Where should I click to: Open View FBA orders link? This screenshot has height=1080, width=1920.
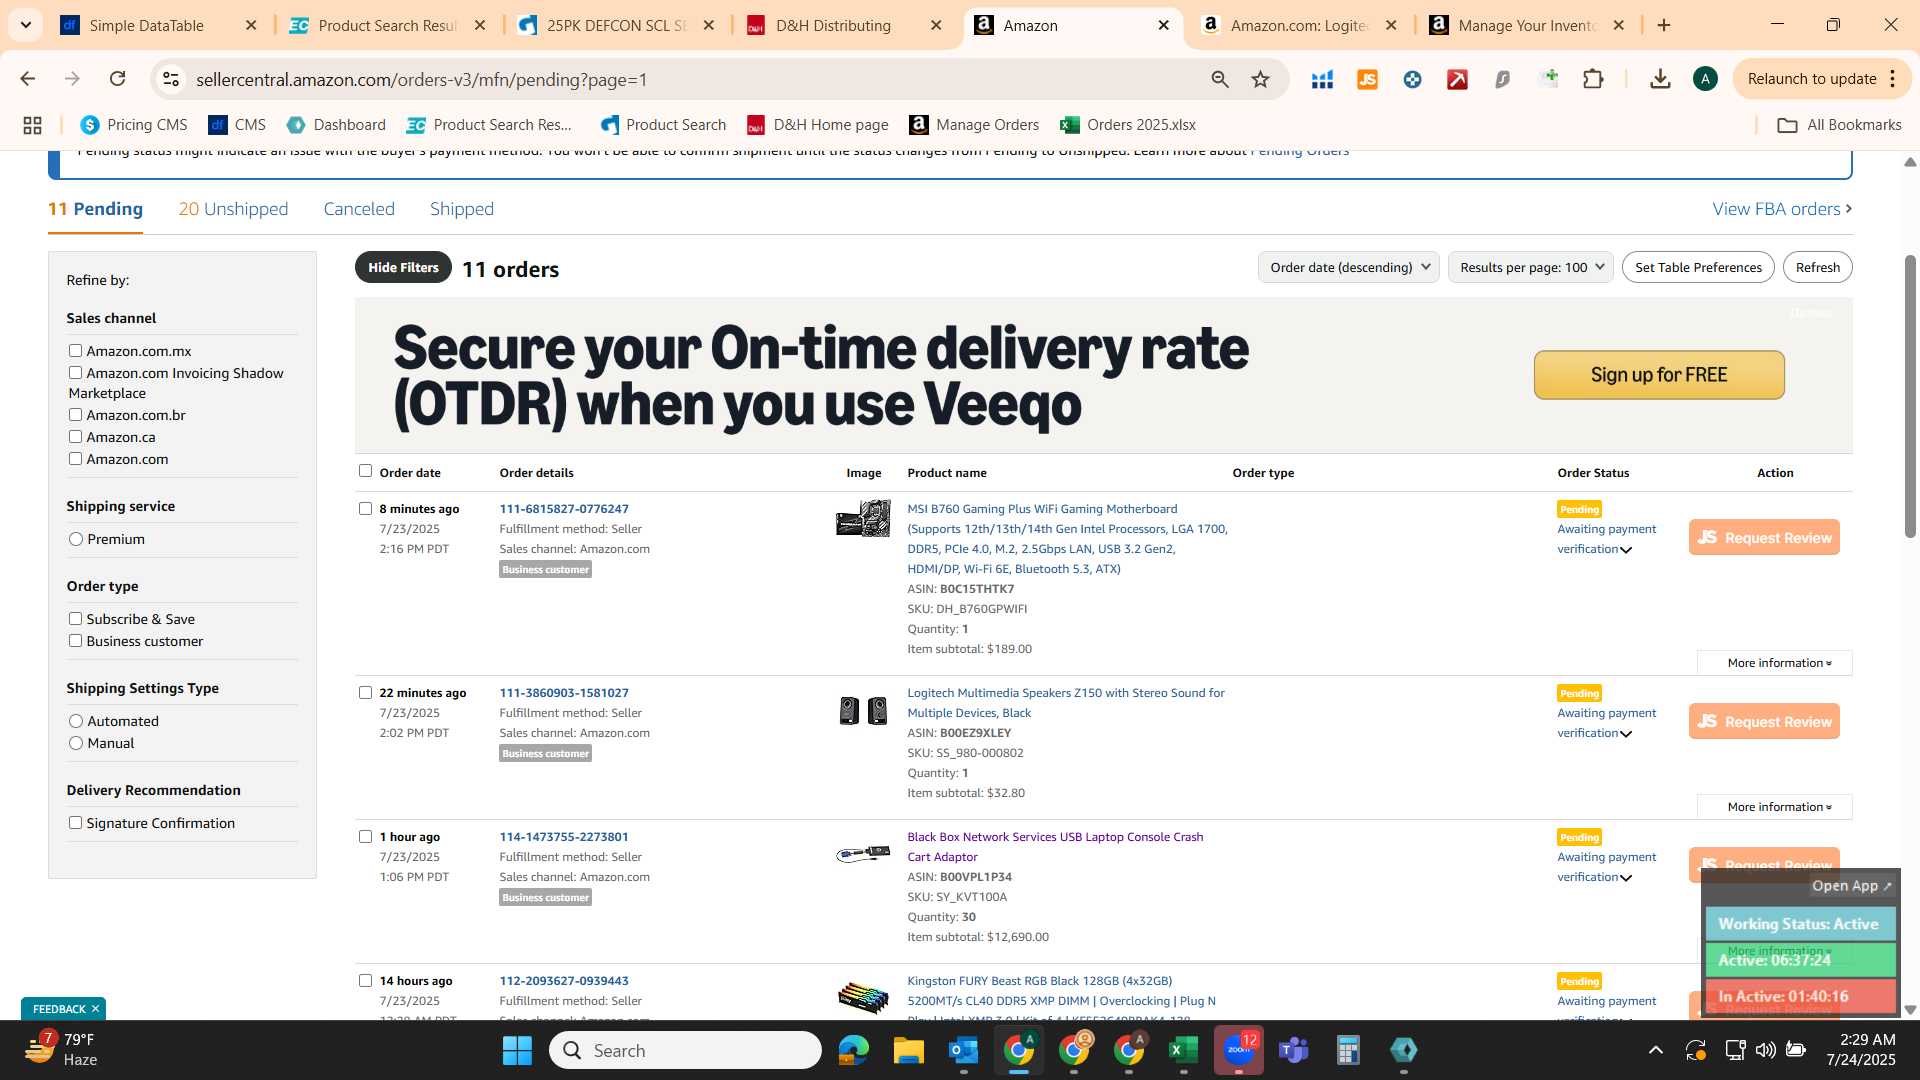(x=1782, y=209)
